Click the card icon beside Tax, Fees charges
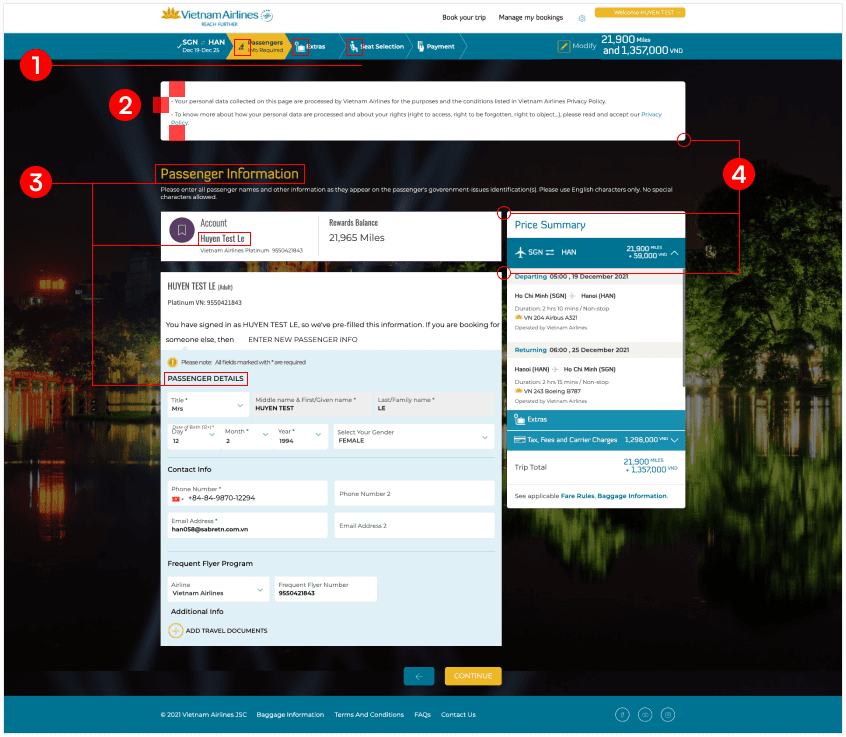Viewport: 846px width, 737px height. (x=520, y=440)
